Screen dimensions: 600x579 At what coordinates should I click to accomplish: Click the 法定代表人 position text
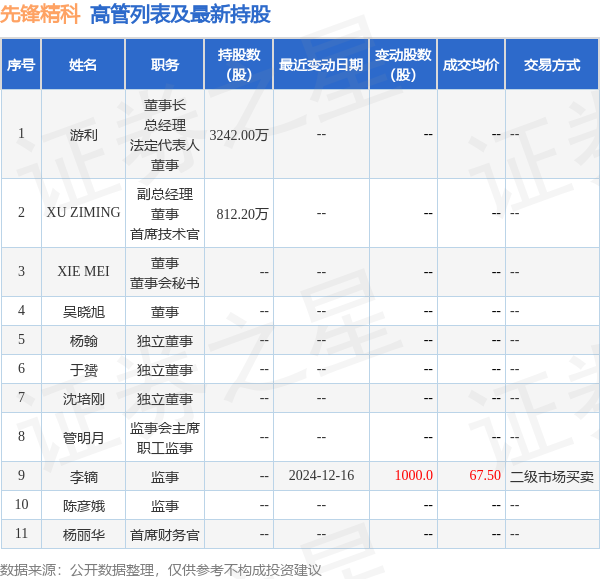[165, 145]
